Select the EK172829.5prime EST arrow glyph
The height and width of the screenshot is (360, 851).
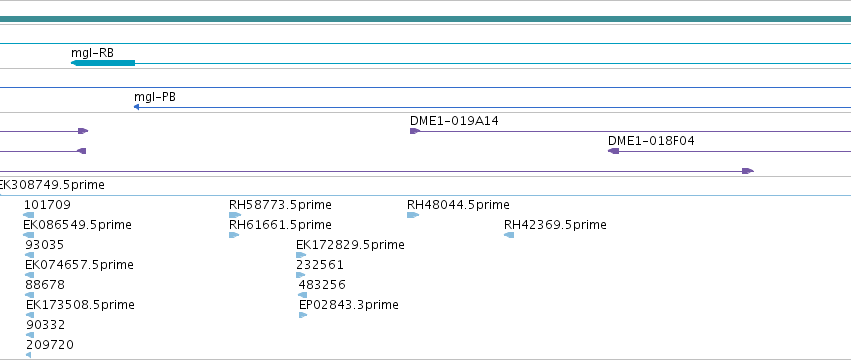pos(301,255)
